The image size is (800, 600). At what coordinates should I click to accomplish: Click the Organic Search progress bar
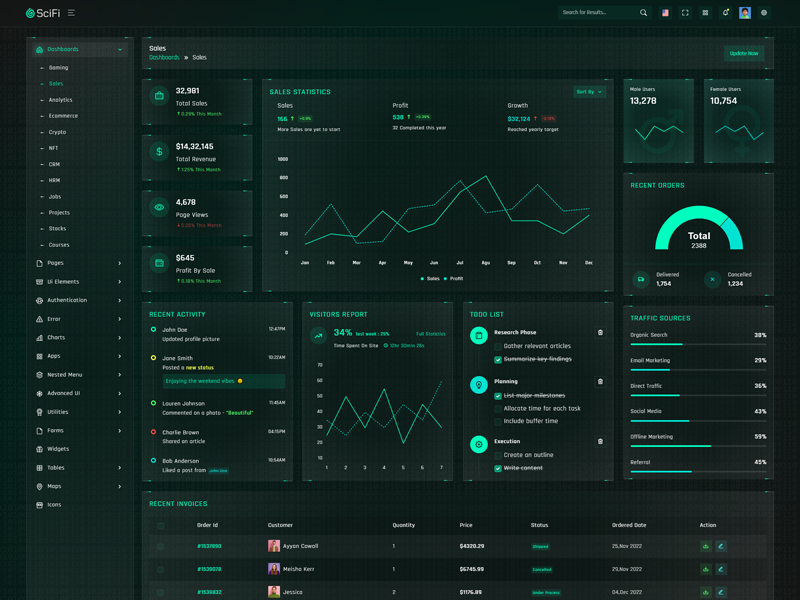(x=698, y=344)
